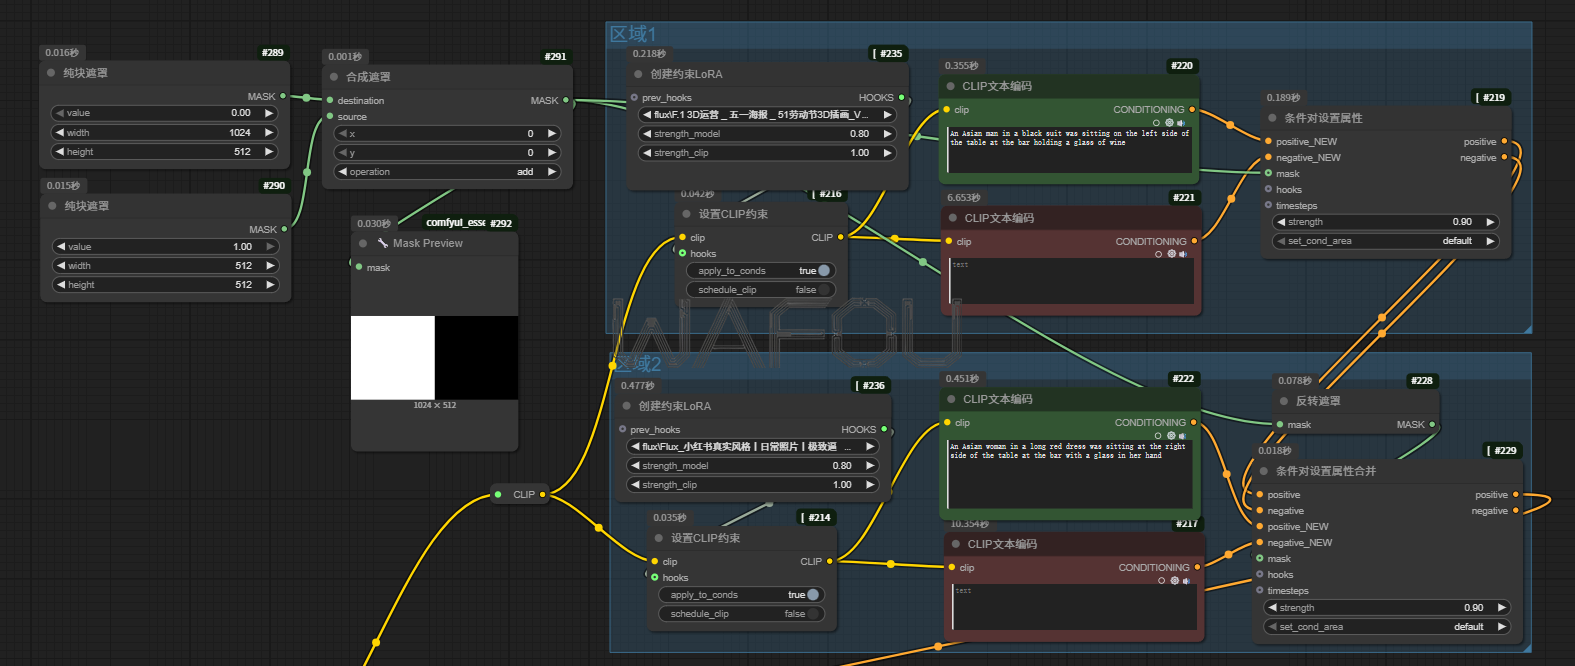Collapse CLIP文本编码 node #217 via its dot

click(x=955, y=544)
